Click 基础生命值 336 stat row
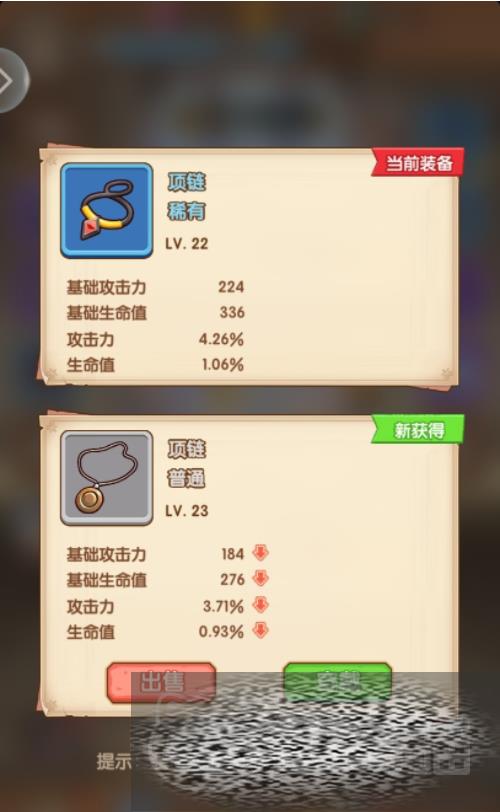The image size is (500, 812). click(x=155, y=312)
